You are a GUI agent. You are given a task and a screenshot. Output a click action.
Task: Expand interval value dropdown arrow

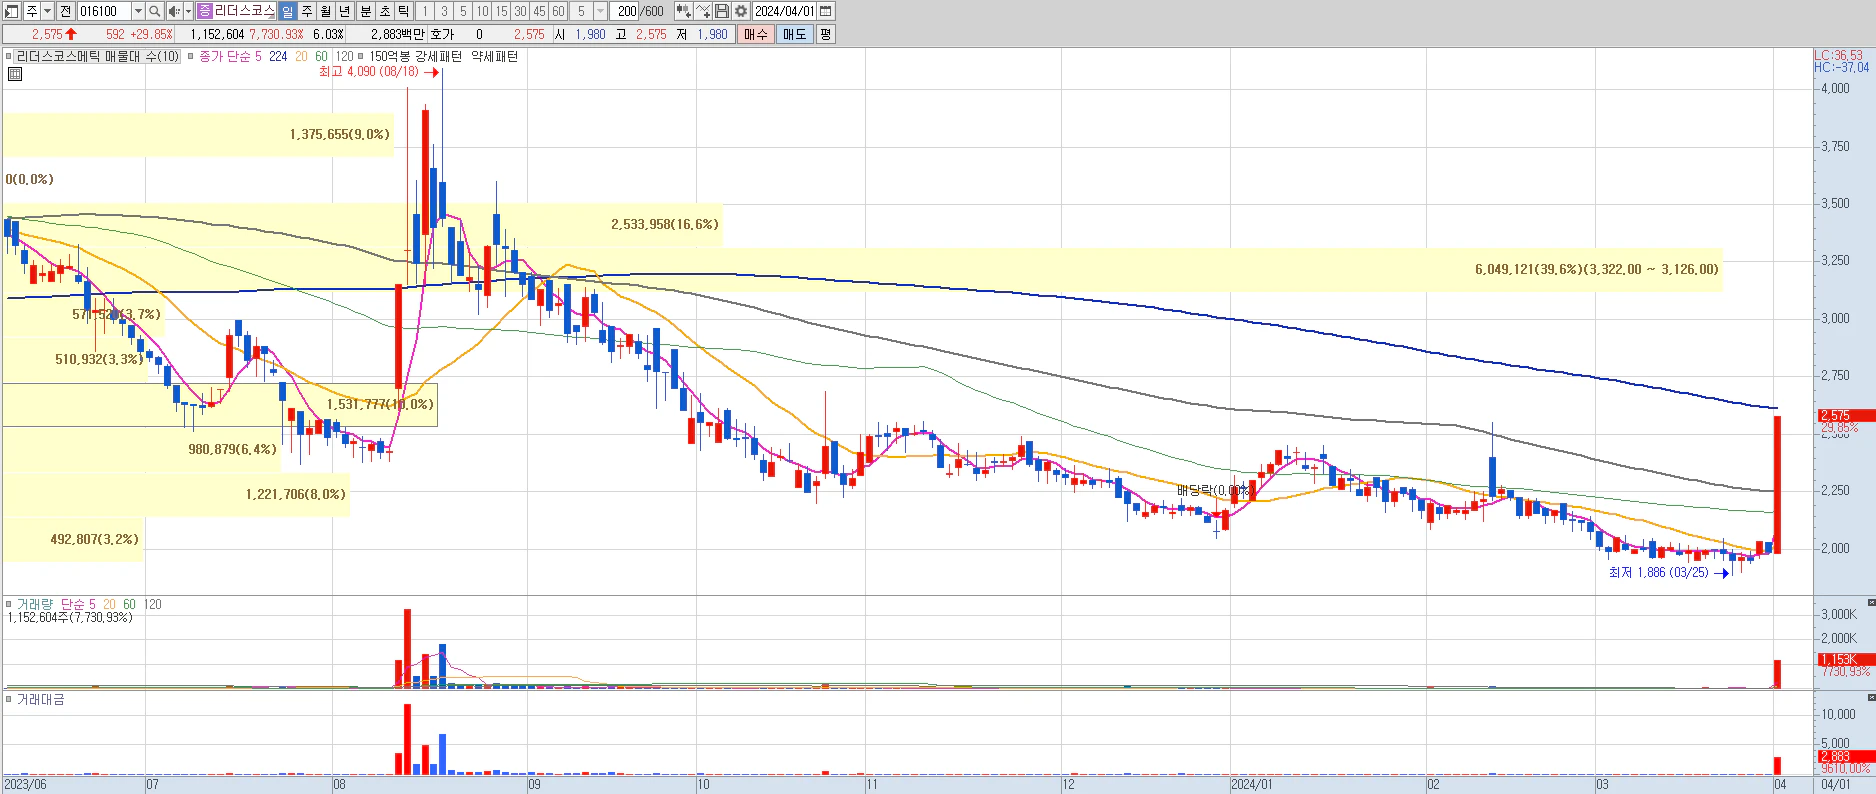click(x=600, y=11)
